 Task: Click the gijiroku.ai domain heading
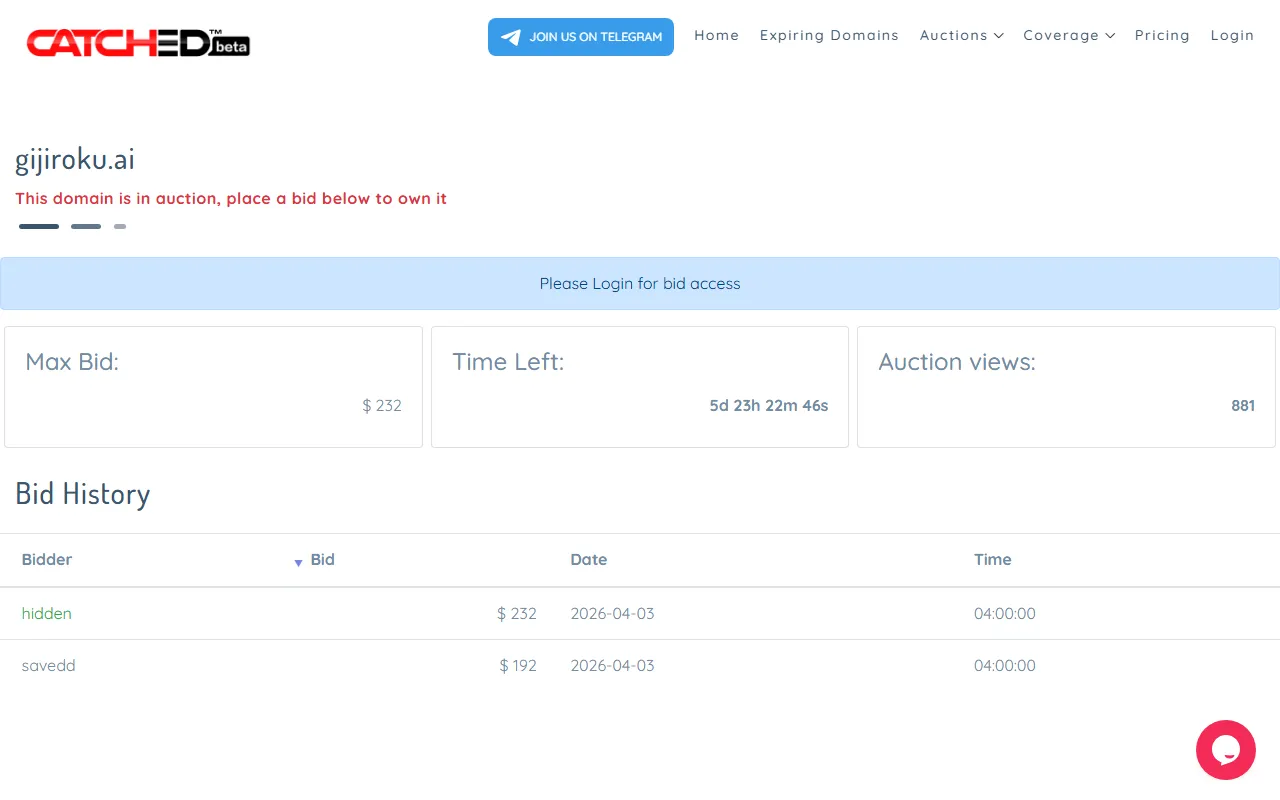(75, 160)
